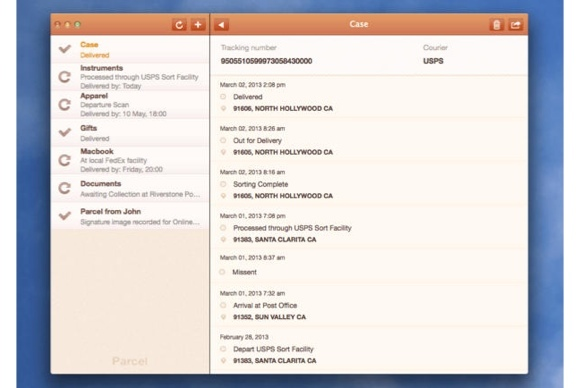The height and width of the screenshot is (388, 580).
Task: Open the Apparel delivery
Action: pos(130,105)
